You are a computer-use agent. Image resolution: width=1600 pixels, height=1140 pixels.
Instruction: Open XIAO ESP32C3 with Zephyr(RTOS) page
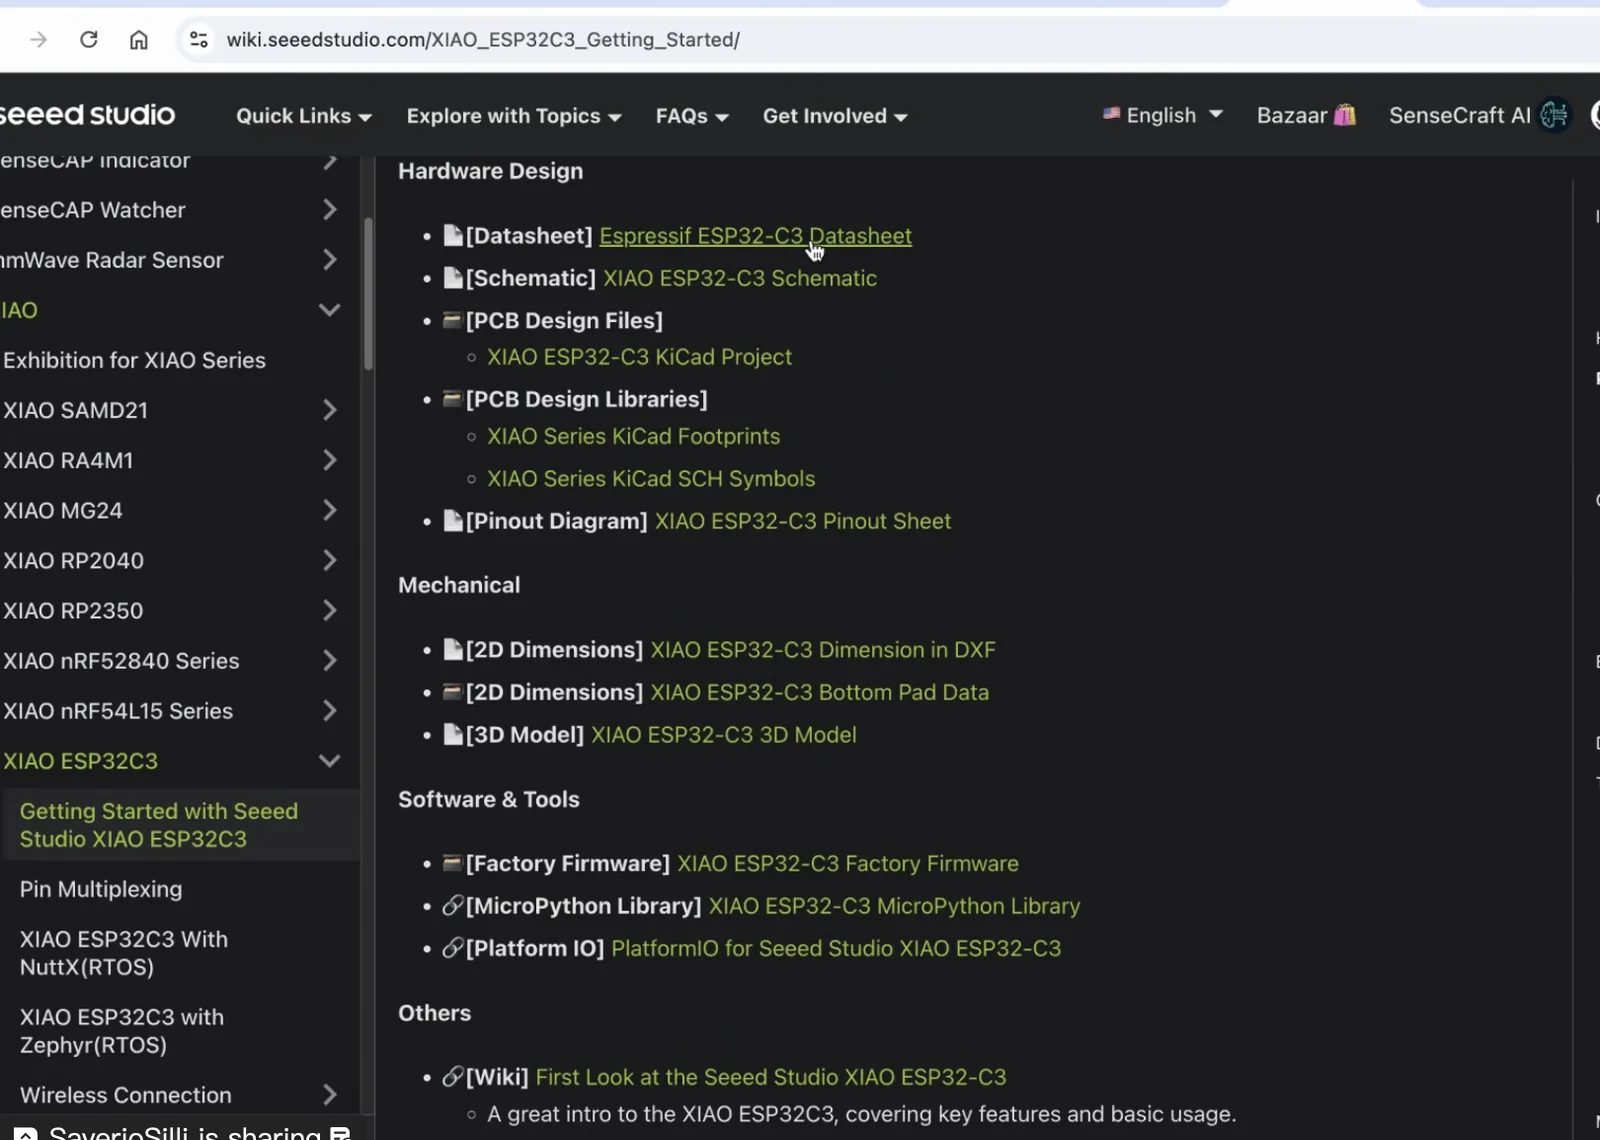(122, 1031)
